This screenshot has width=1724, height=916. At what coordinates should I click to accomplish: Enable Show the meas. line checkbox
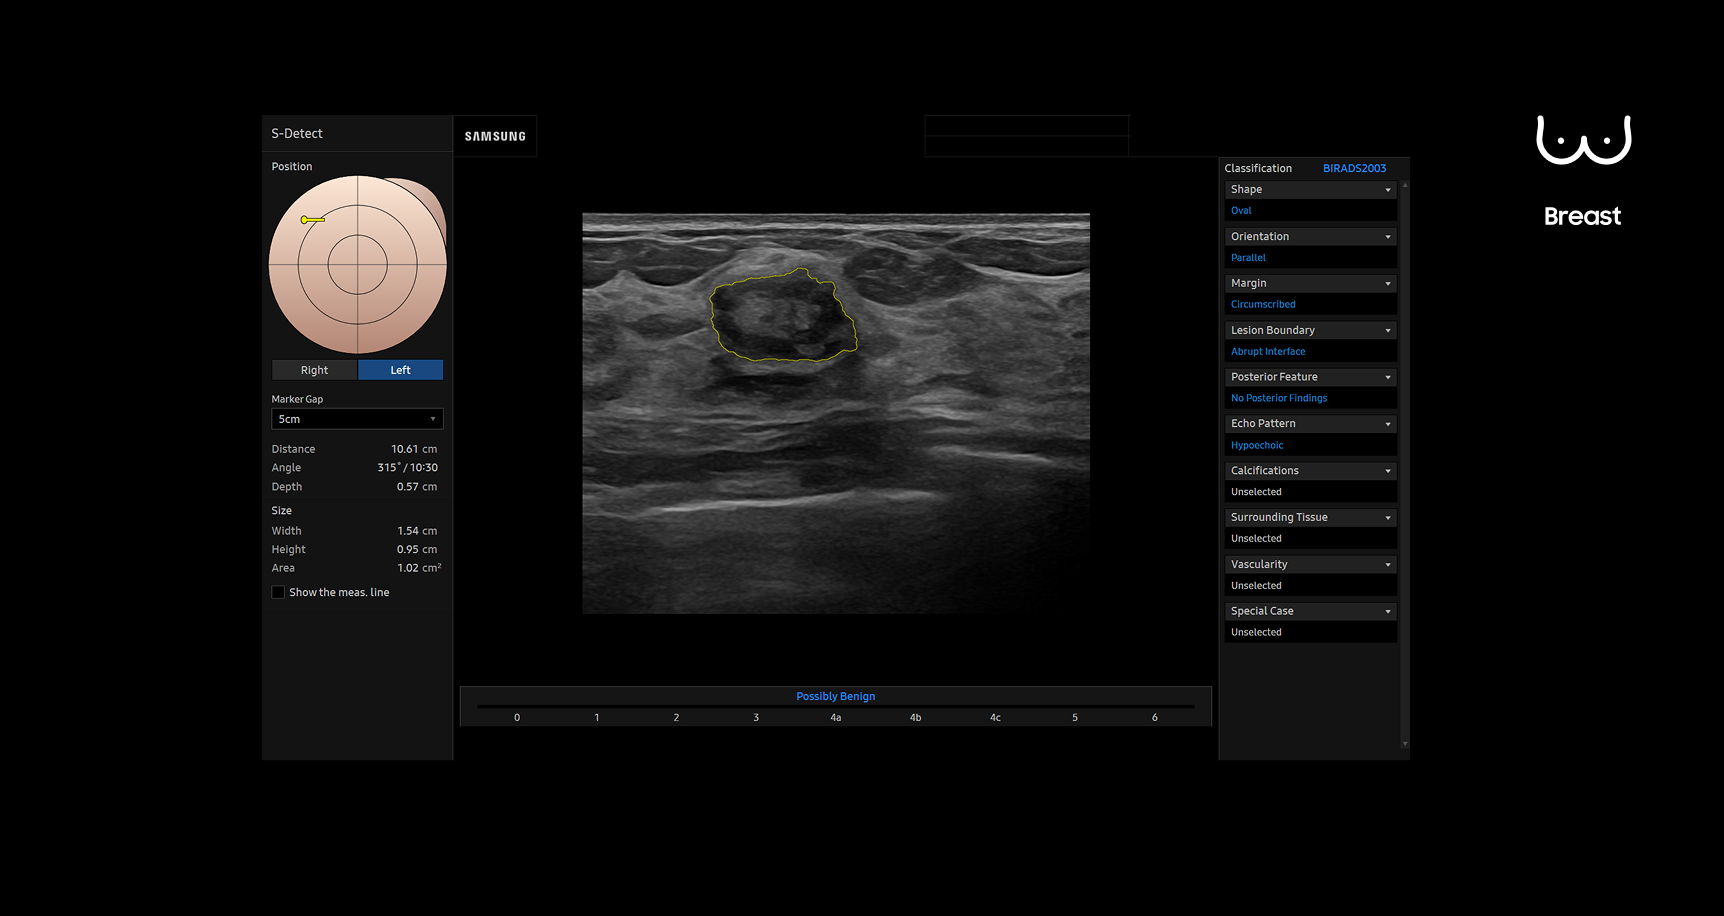(x=278, y=592)
